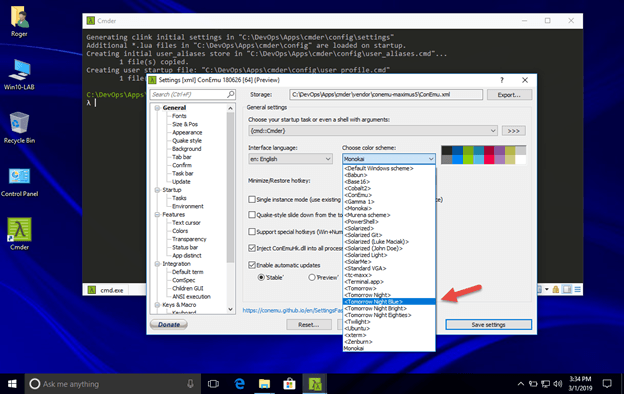Viewport: 624px width, 394px height.
Task: Open the Action Center notifications
Action: [607, 384]
